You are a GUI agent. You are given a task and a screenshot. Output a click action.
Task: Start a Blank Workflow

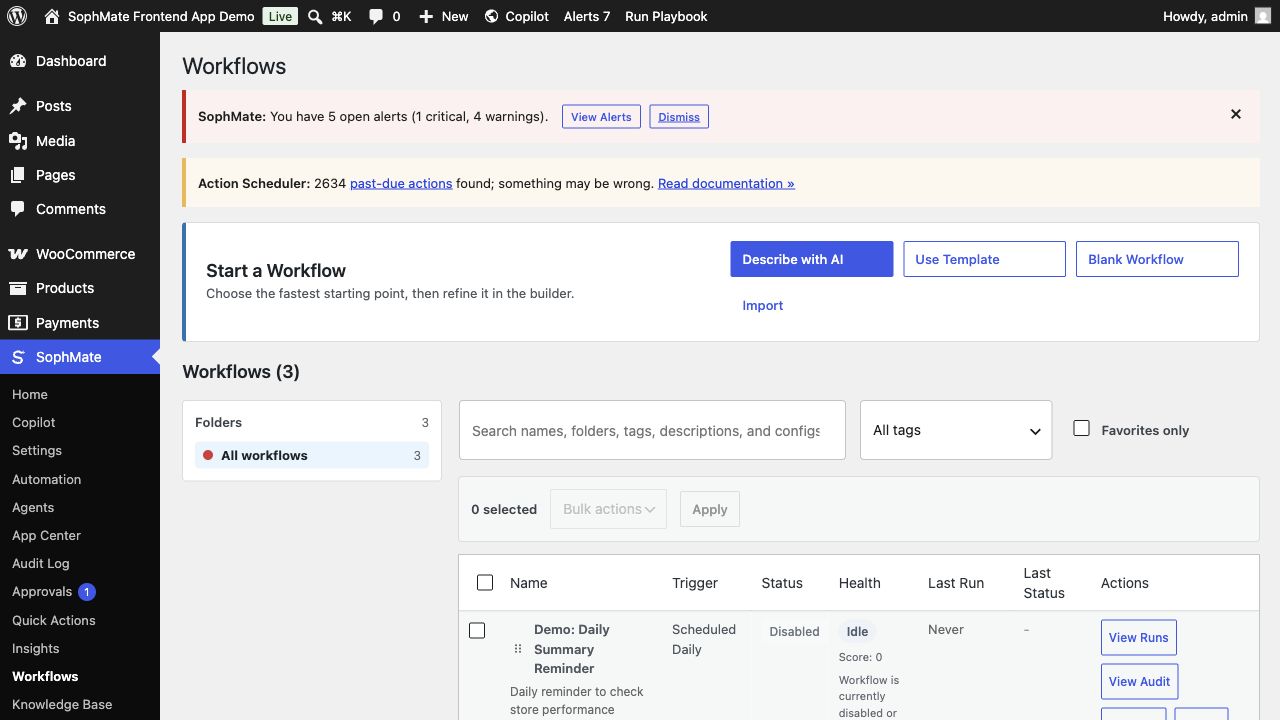tap(1157, 259)
